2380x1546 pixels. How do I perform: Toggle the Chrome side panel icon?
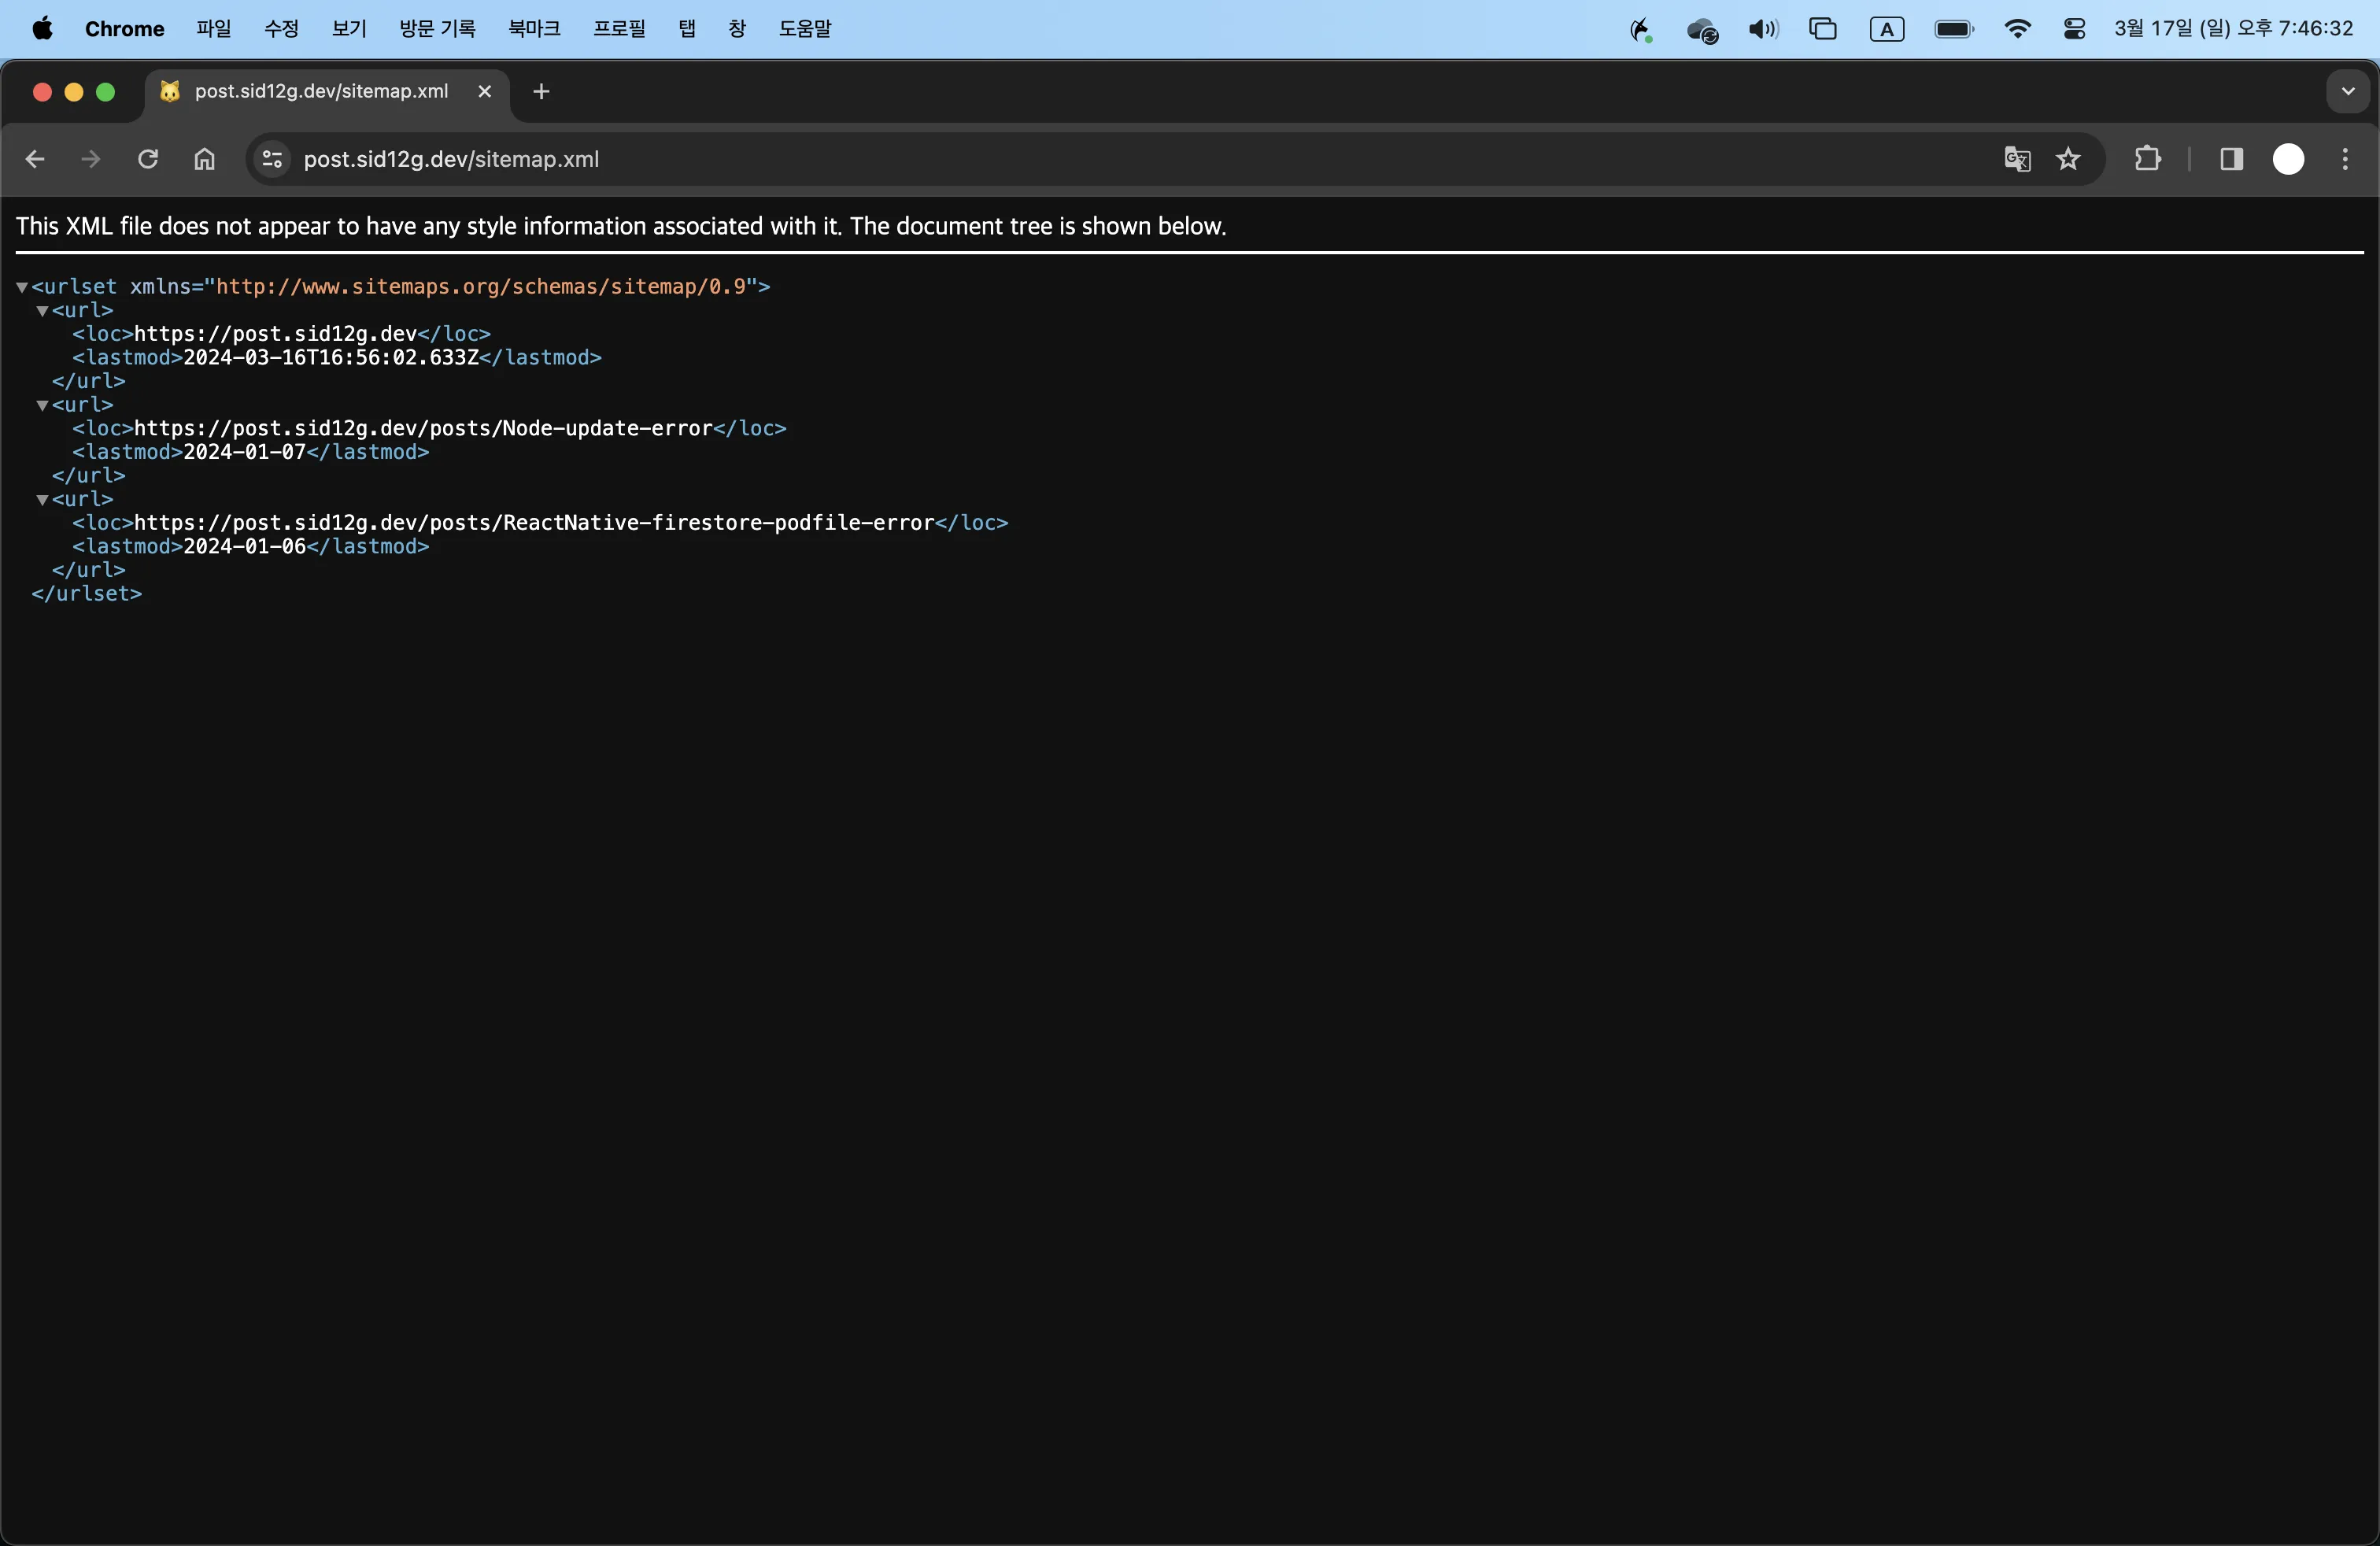[2231, 159]
